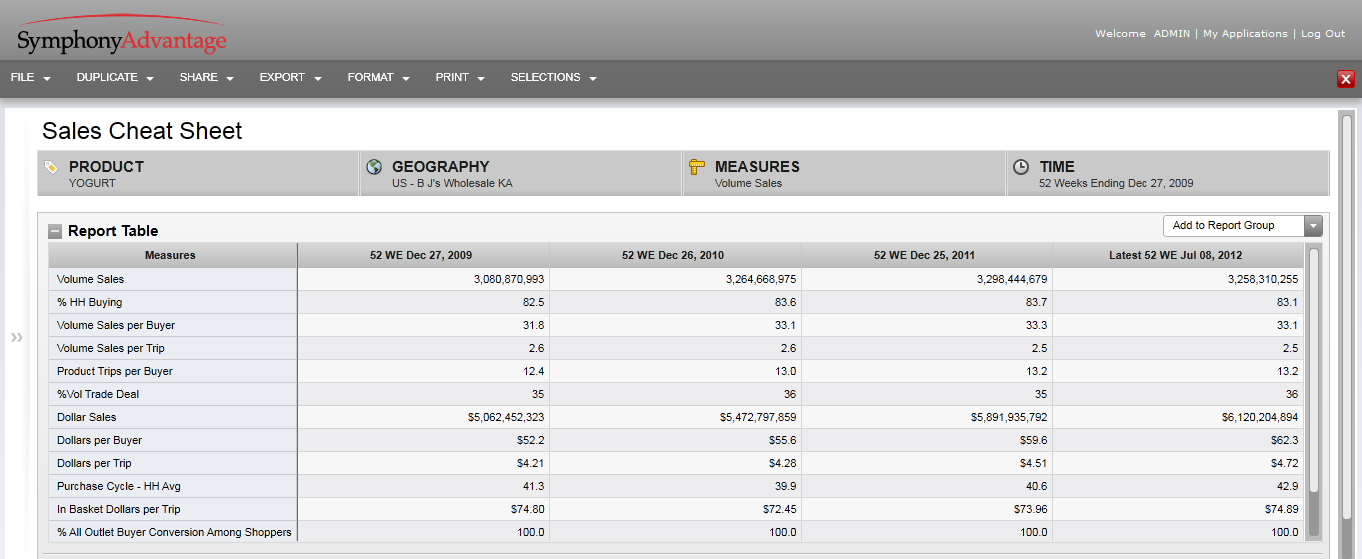Select the Dollar Sales measure row
Viewport: 1362px width, 559px height.
pos(87,417)
